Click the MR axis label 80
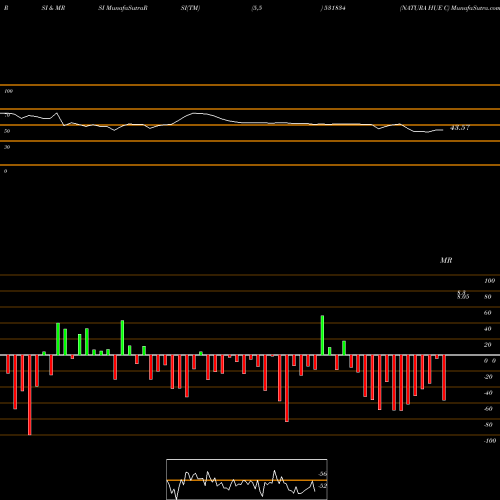Viewport: 500px width, 500px height. coord(488,297)
